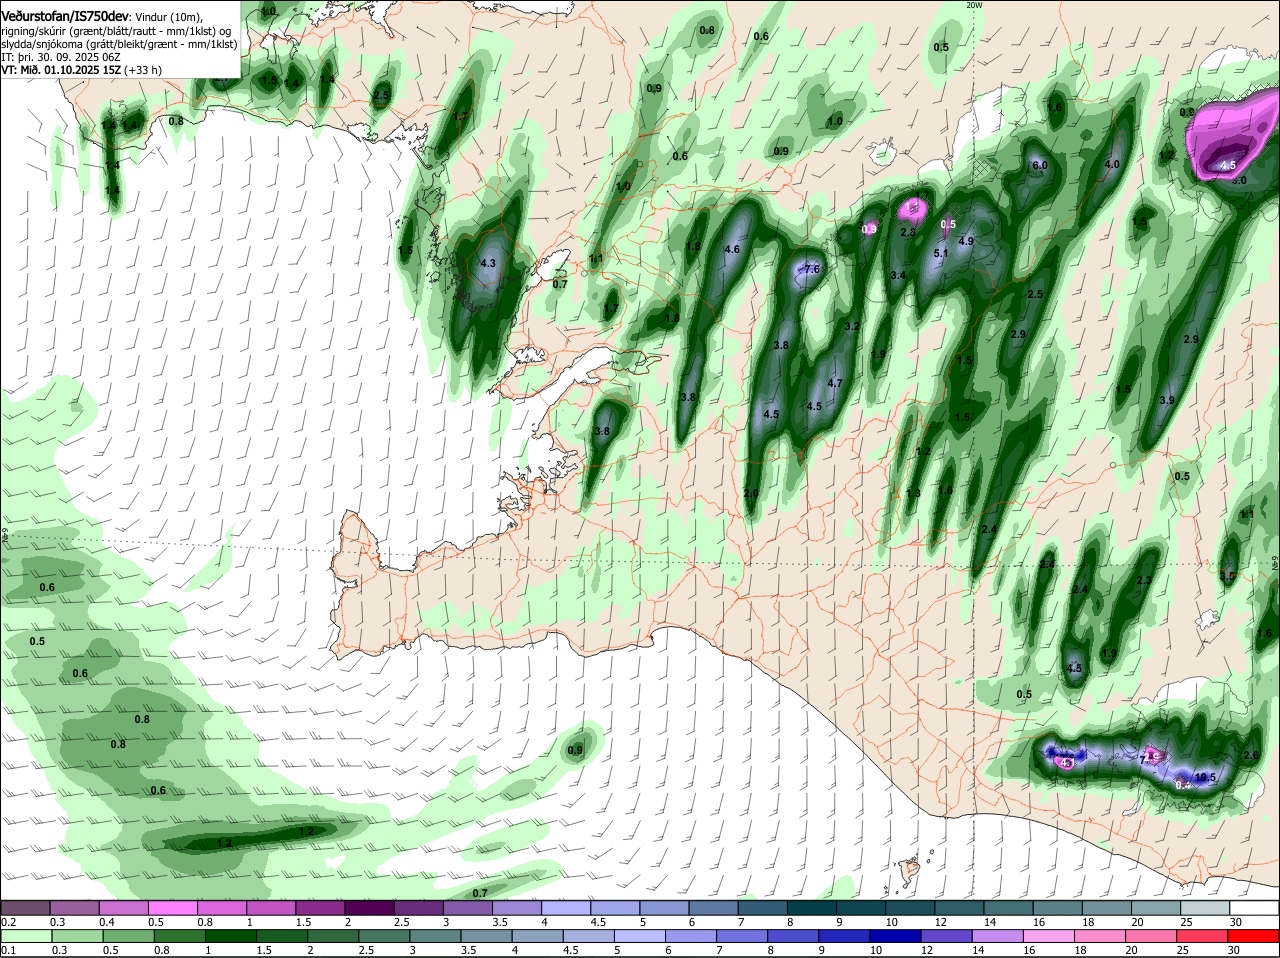This screenshot has height=958, width=1280.
Task: Click the 2.6 precipitation value on the map
Action: pos(1250,755)
